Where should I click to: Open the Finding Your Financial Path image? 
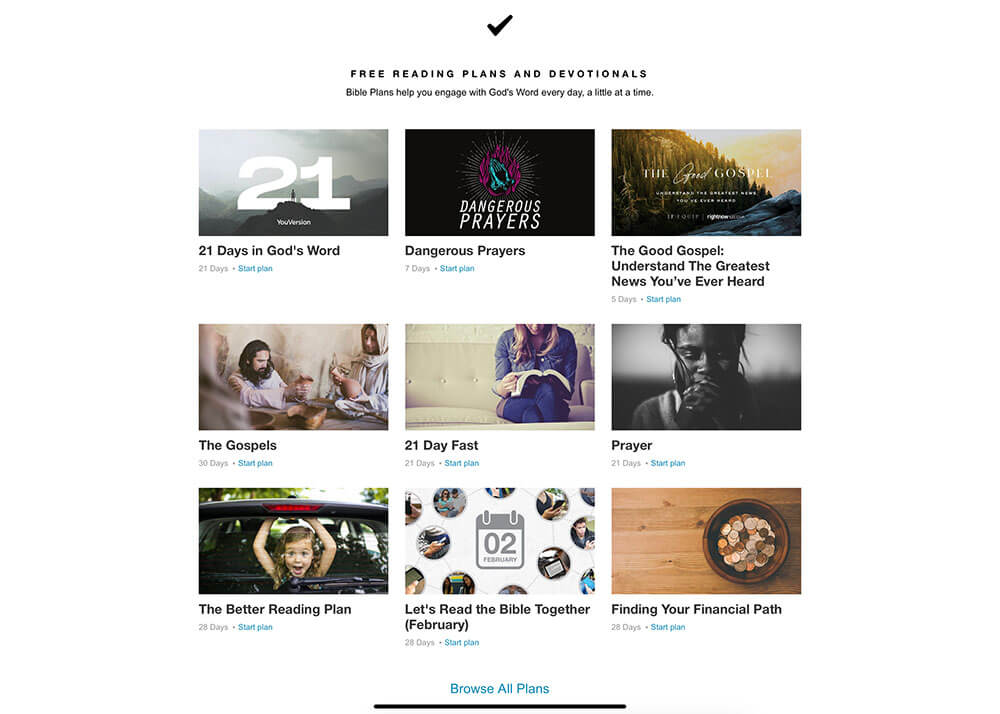coord(706,541)
